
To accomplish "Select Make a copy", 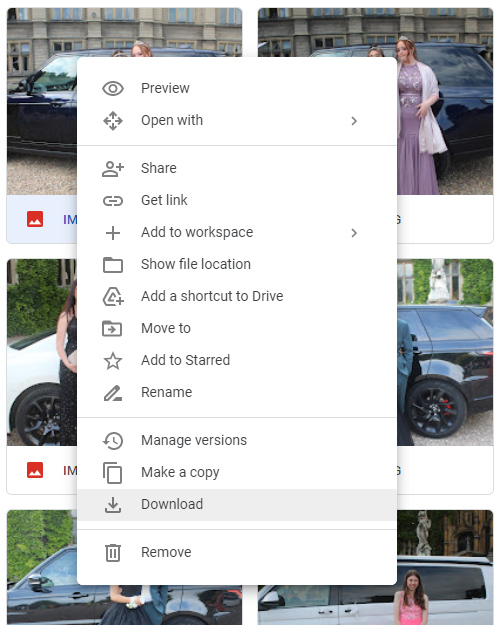I will (x=237, y=472).
